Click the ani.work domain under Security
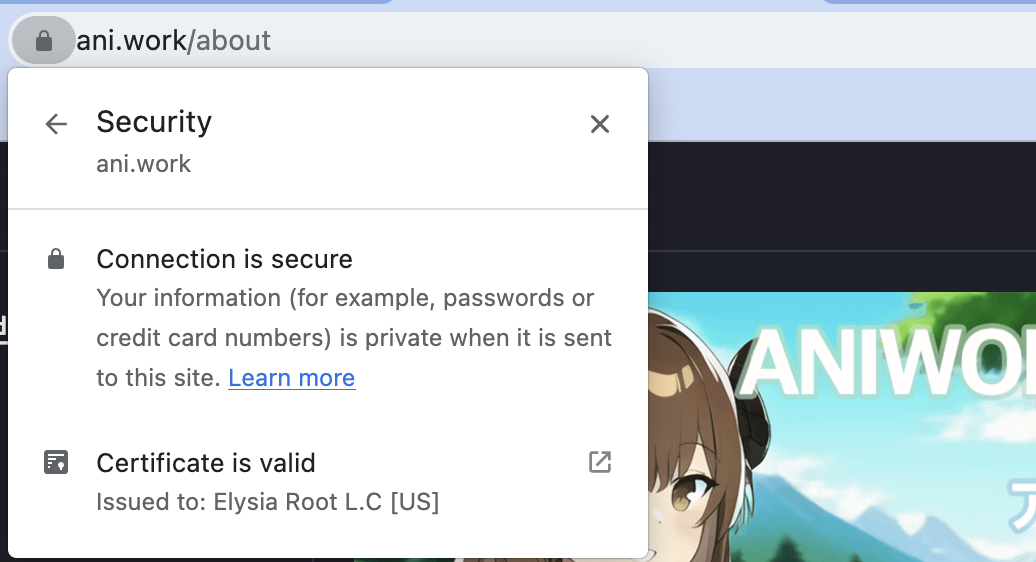Image resolution: width=1036 pixels, height=562 pixels. (x=143, y=164)
